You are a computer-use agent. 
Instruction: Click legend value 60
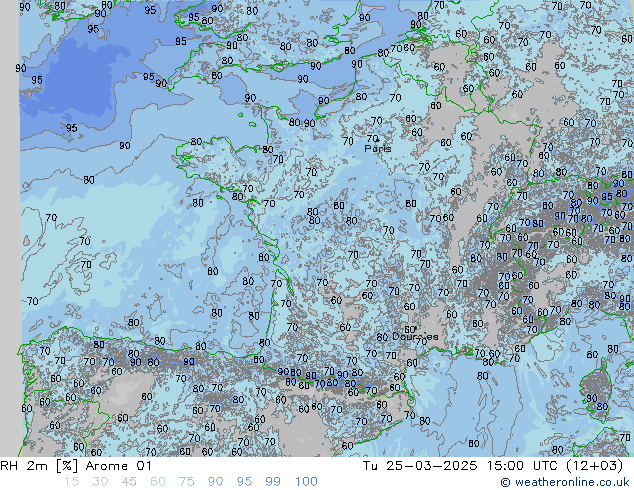158,482
